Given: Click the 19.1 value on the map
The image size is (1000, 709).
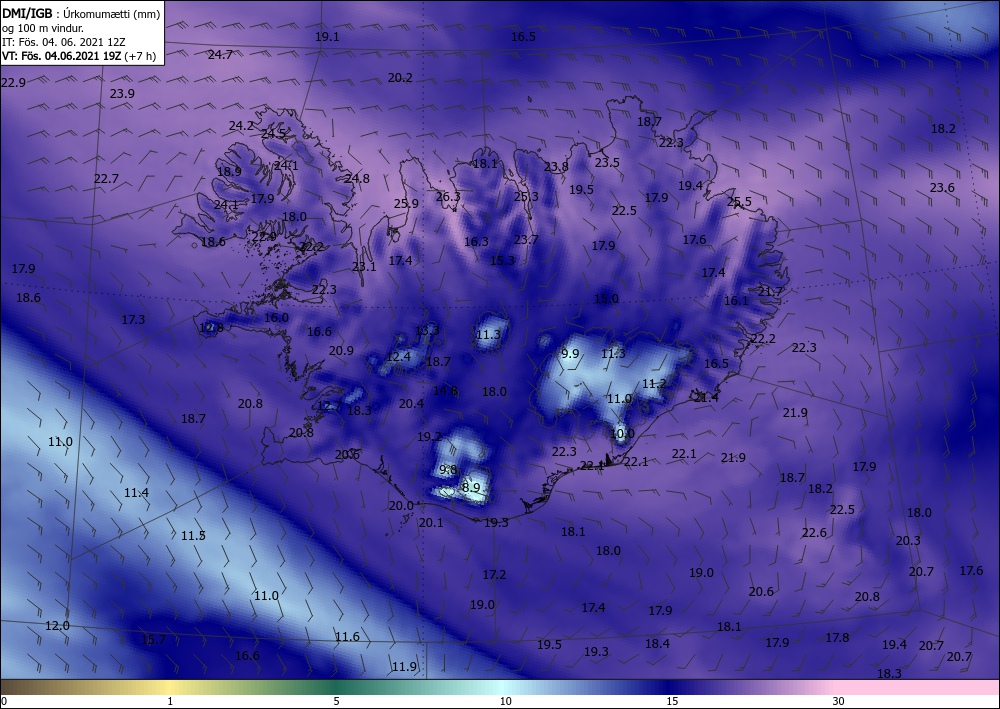Looking at the screenshot, I should coord(327,37).
